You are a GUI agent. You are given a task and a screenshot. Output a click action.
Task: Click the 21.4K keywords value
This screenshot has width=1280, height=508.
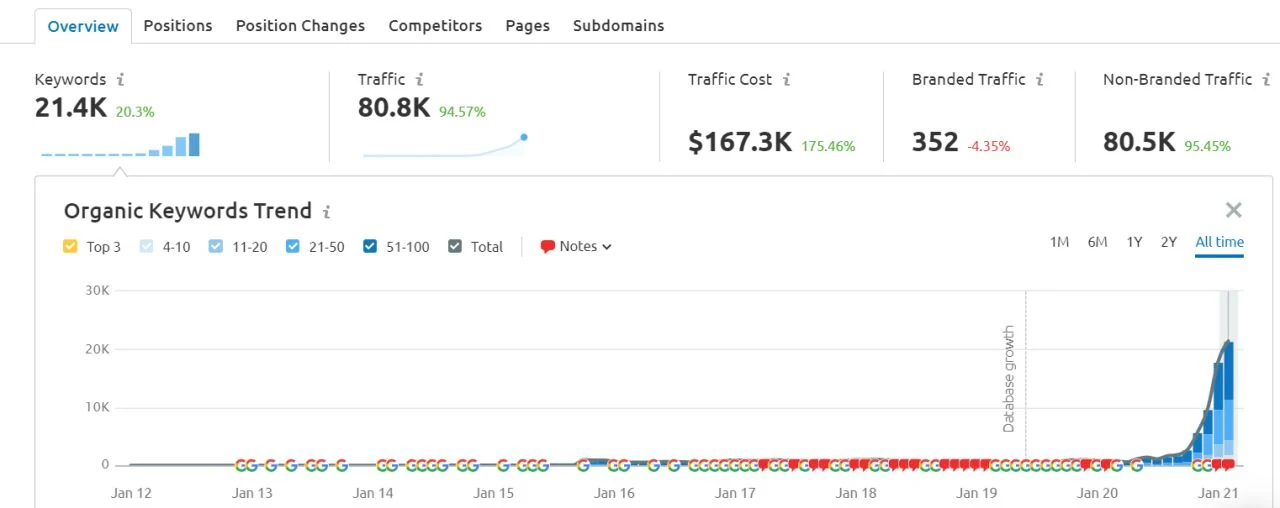coord(71,109)
